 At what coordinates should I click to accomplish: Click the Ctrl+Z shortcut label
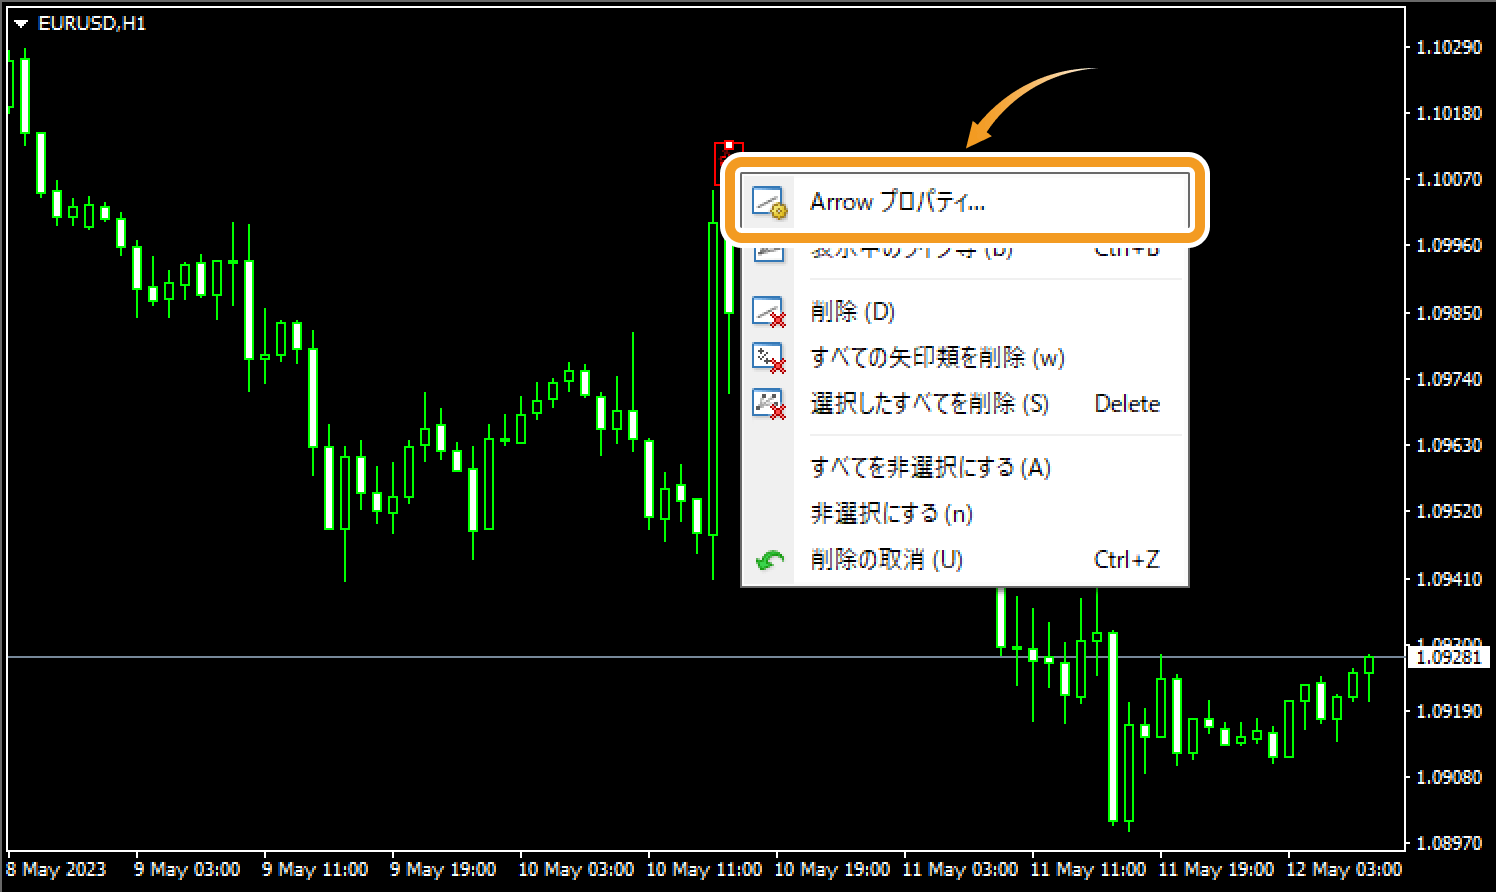1127,560
